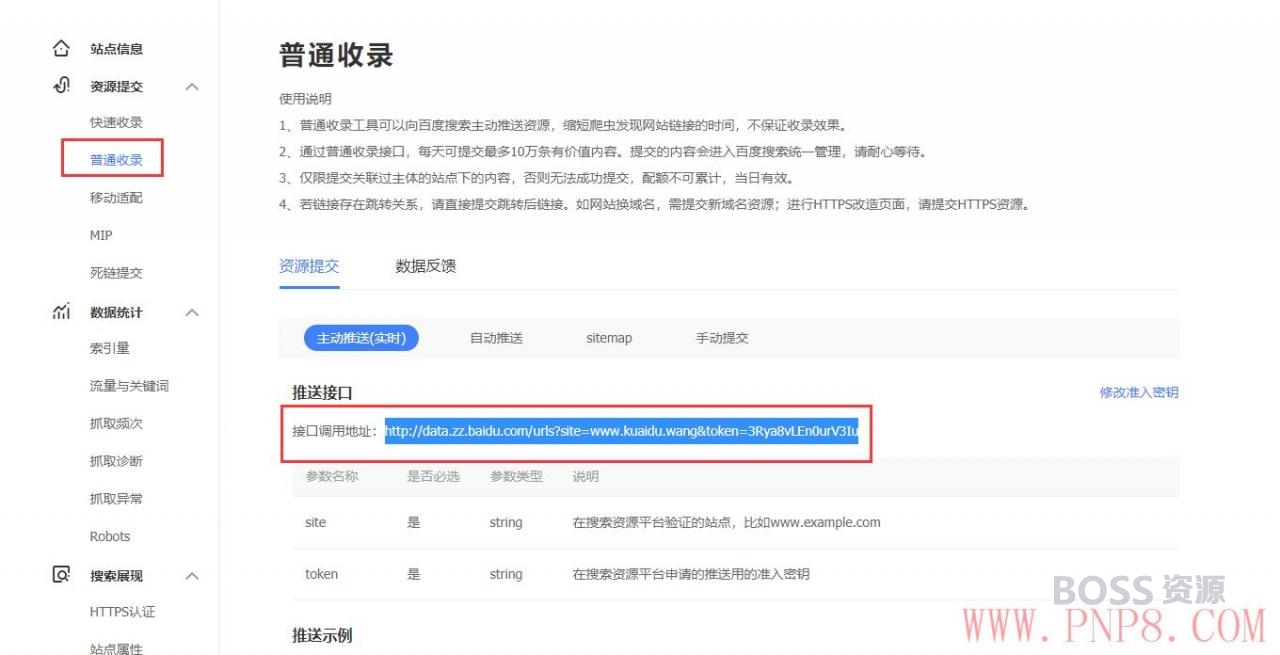Open HTTPS认证 in sidebar
This screenshot has height=655, width=1280.
[x=122, y=612]
